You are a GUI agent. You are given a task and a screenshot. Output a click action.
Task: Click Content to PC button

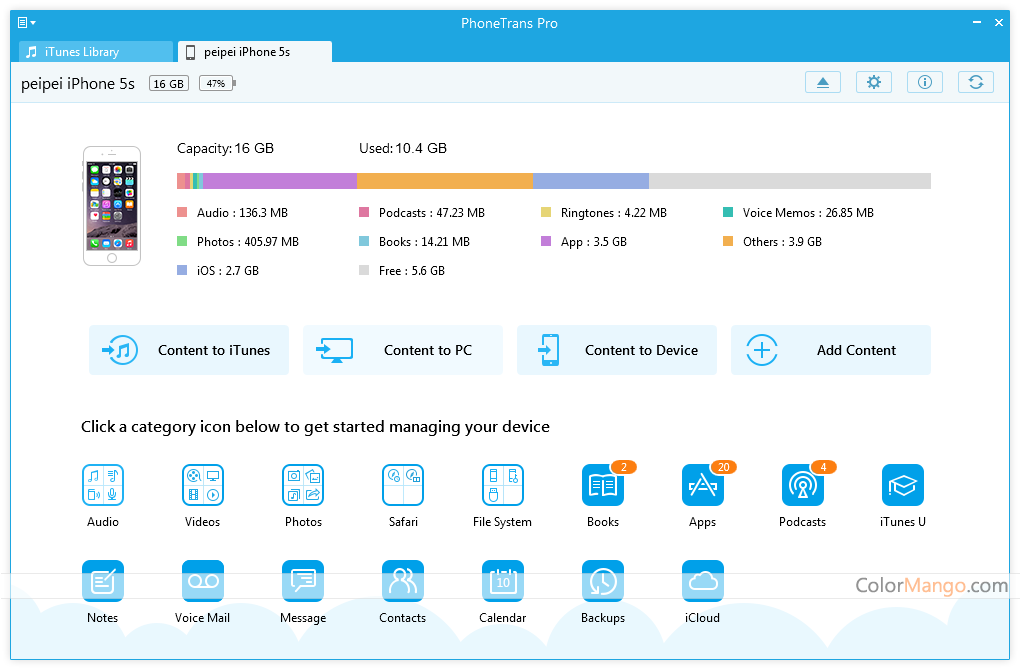pyautogui.click(x=403, y=350)
